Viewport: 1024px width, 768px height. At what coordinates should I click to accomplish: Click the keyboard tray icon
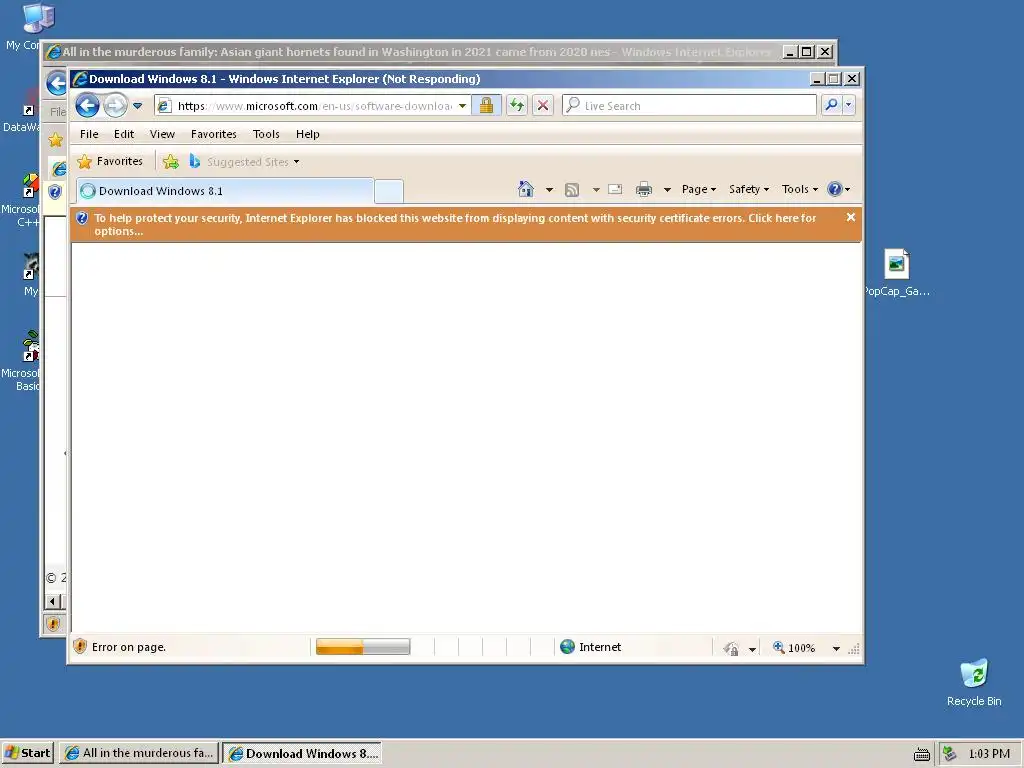coord(921,754)
